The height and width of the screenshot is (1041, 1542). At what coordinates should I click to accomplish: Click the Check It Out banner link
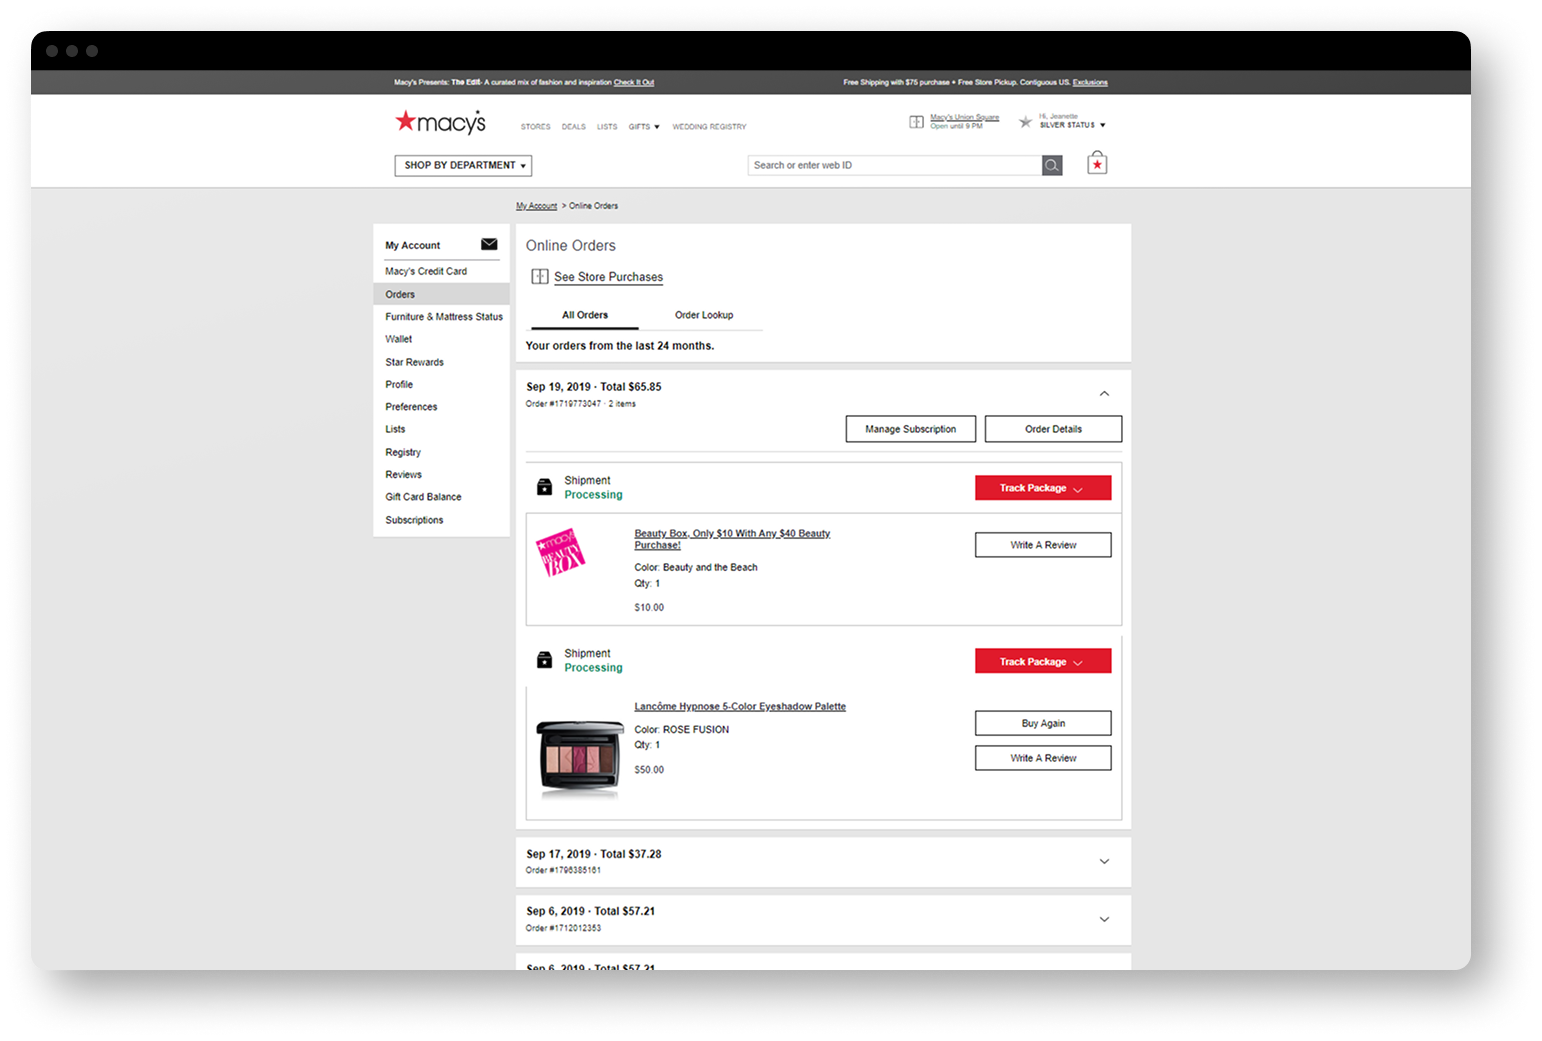coord(634,82)
